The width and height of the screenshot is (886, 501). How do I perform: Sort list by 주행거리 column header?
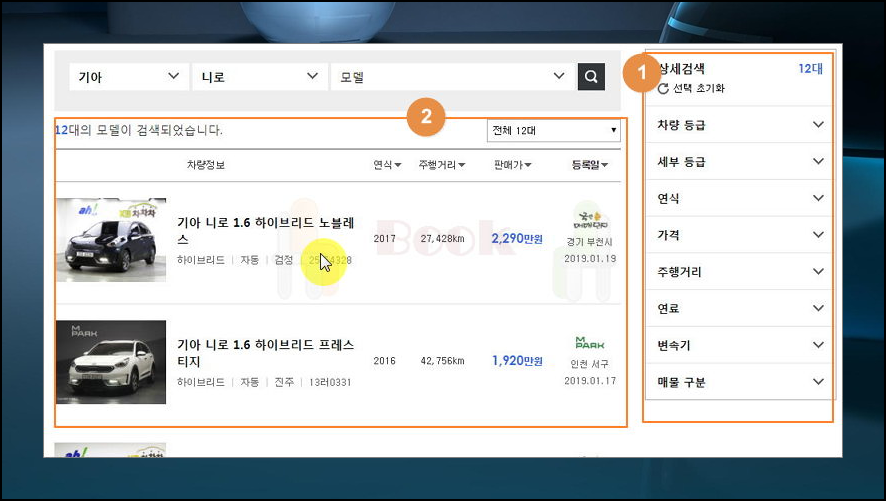[x=441, y=165]
